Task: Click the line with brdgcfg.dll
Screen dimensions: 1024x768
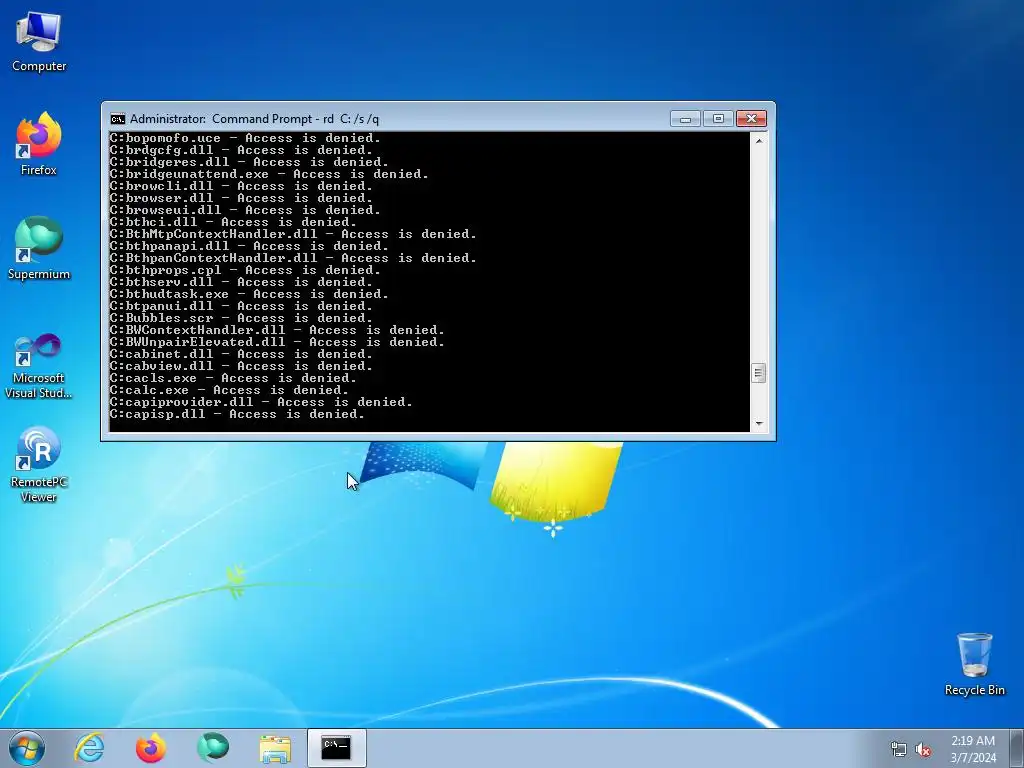Action: click(x=240, y=150)
